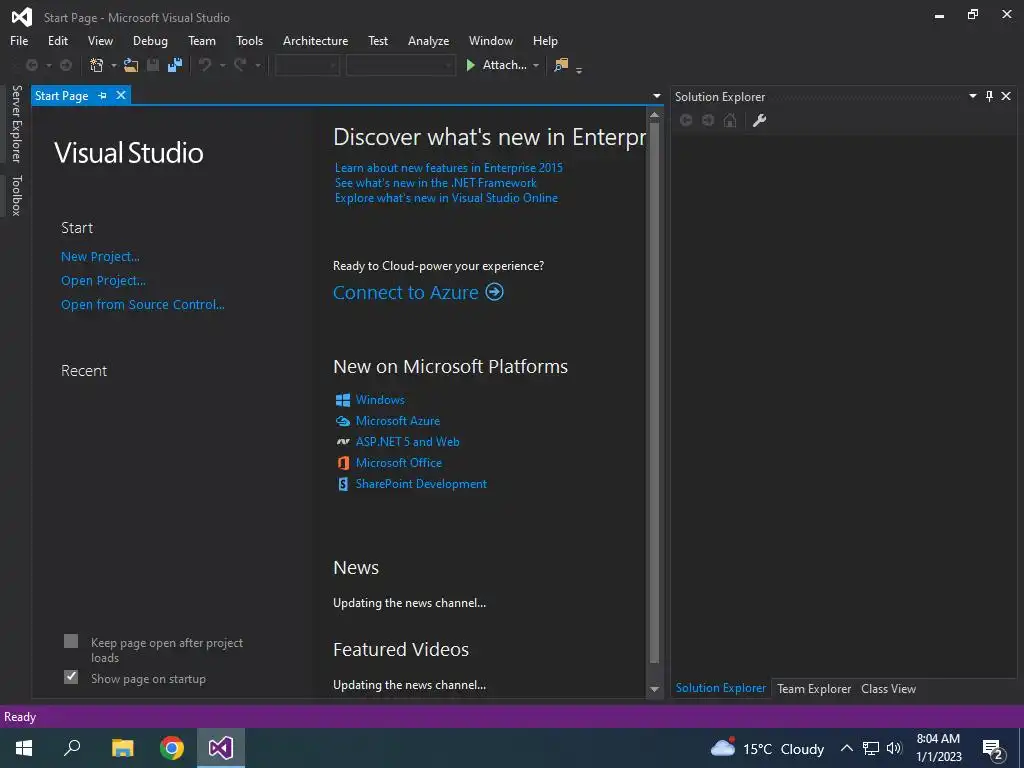Open the Undo history dropdown arrow
Viewport: 1024px width, 768px height.
click(222, 65)
